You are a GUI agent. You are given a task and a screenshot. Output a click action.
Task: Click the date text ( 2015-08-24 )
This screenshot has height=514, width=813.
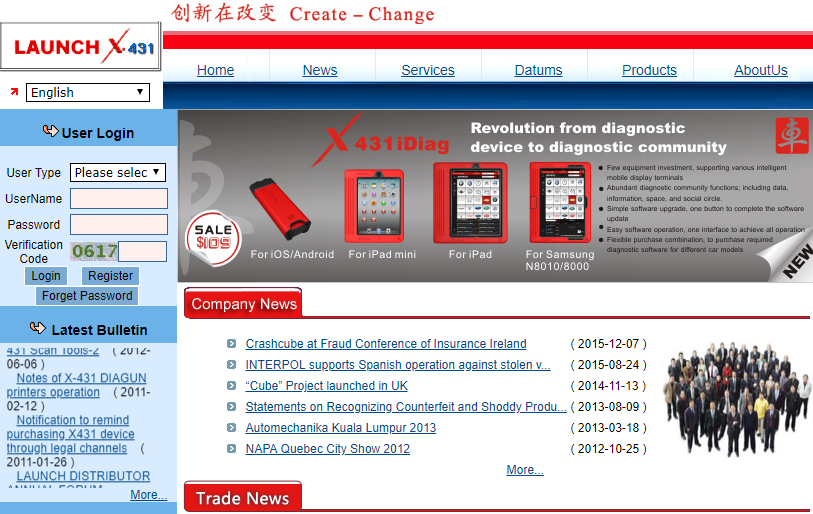pyautogui.click(x=608, y=365)
